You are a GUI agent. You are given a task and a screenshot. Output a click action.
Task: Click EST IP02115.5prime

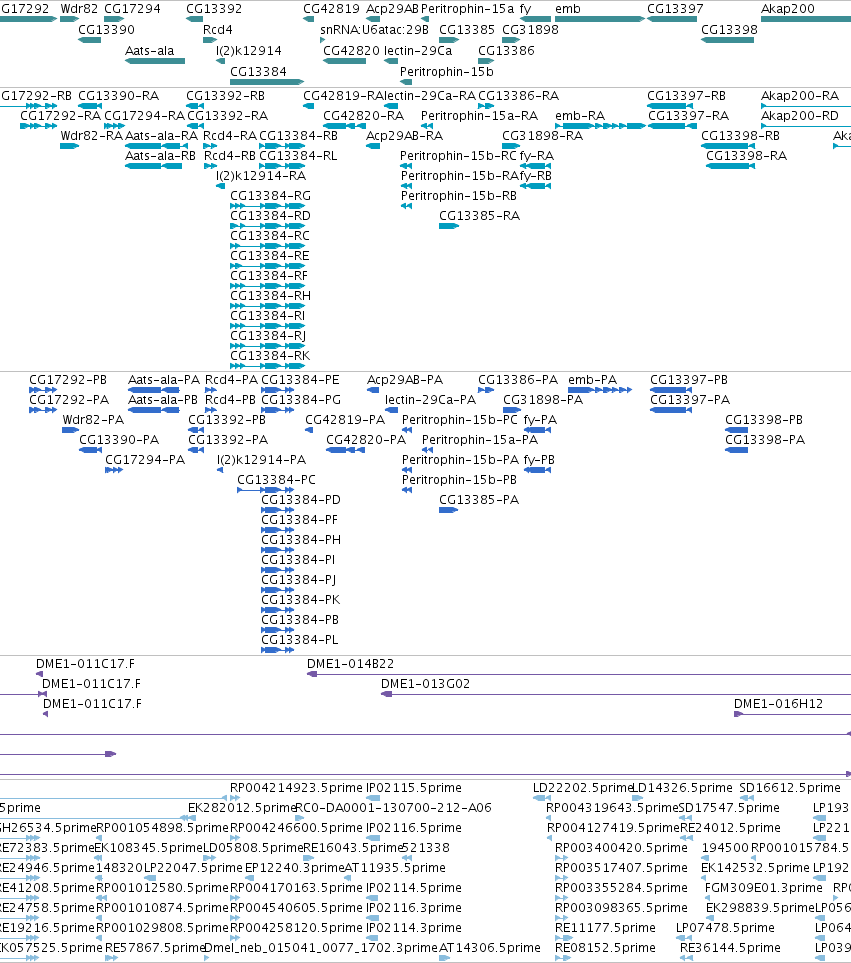pos(414,787)
